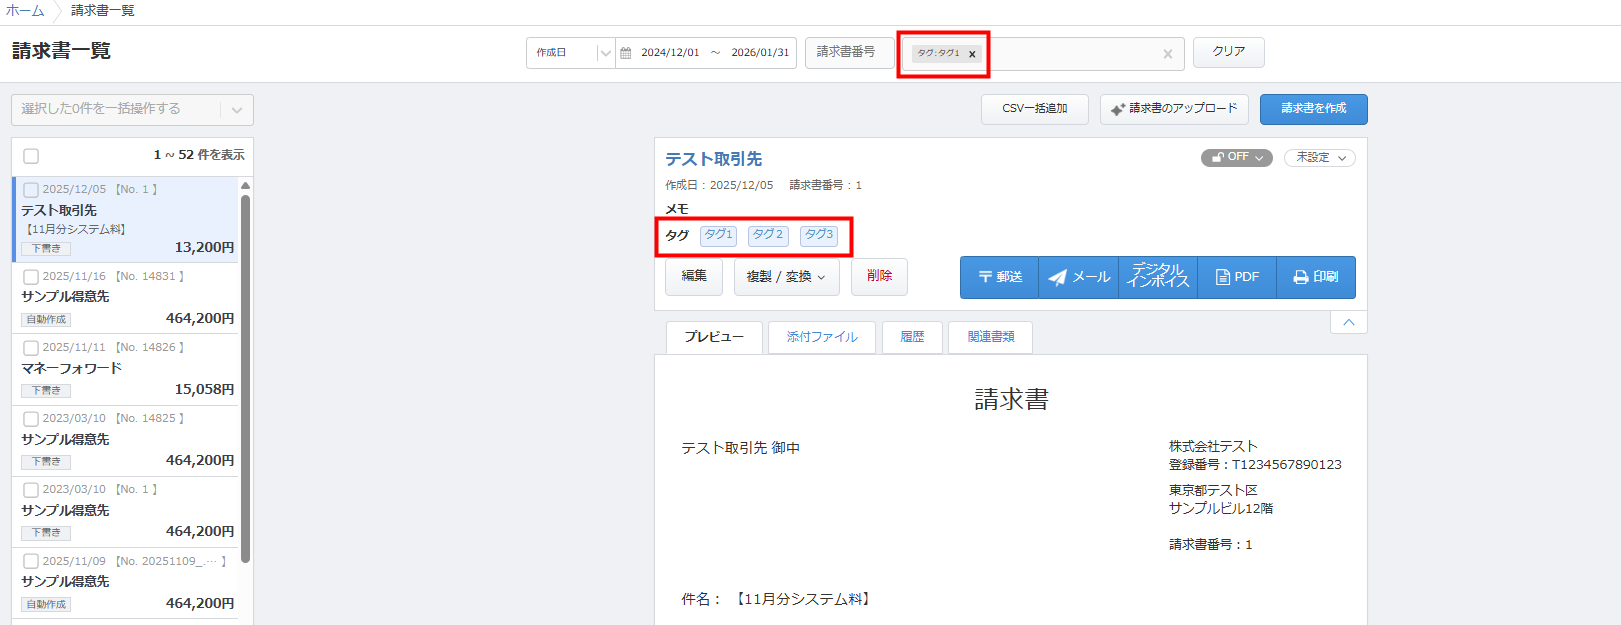Viewport: 1621px width, 625px height.
Task: Click the 請求書を作成 button
Action: pos(1313,109)
